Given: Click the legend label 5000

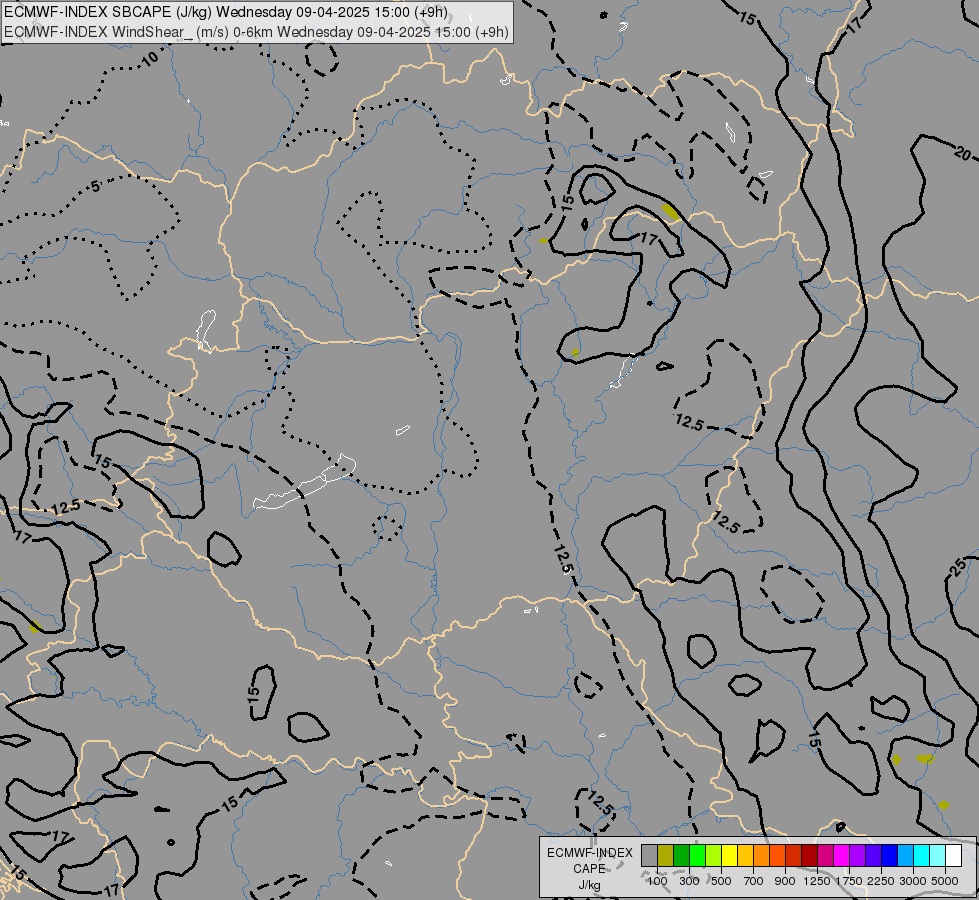Looking at the screenshot, I should point(945,881).
